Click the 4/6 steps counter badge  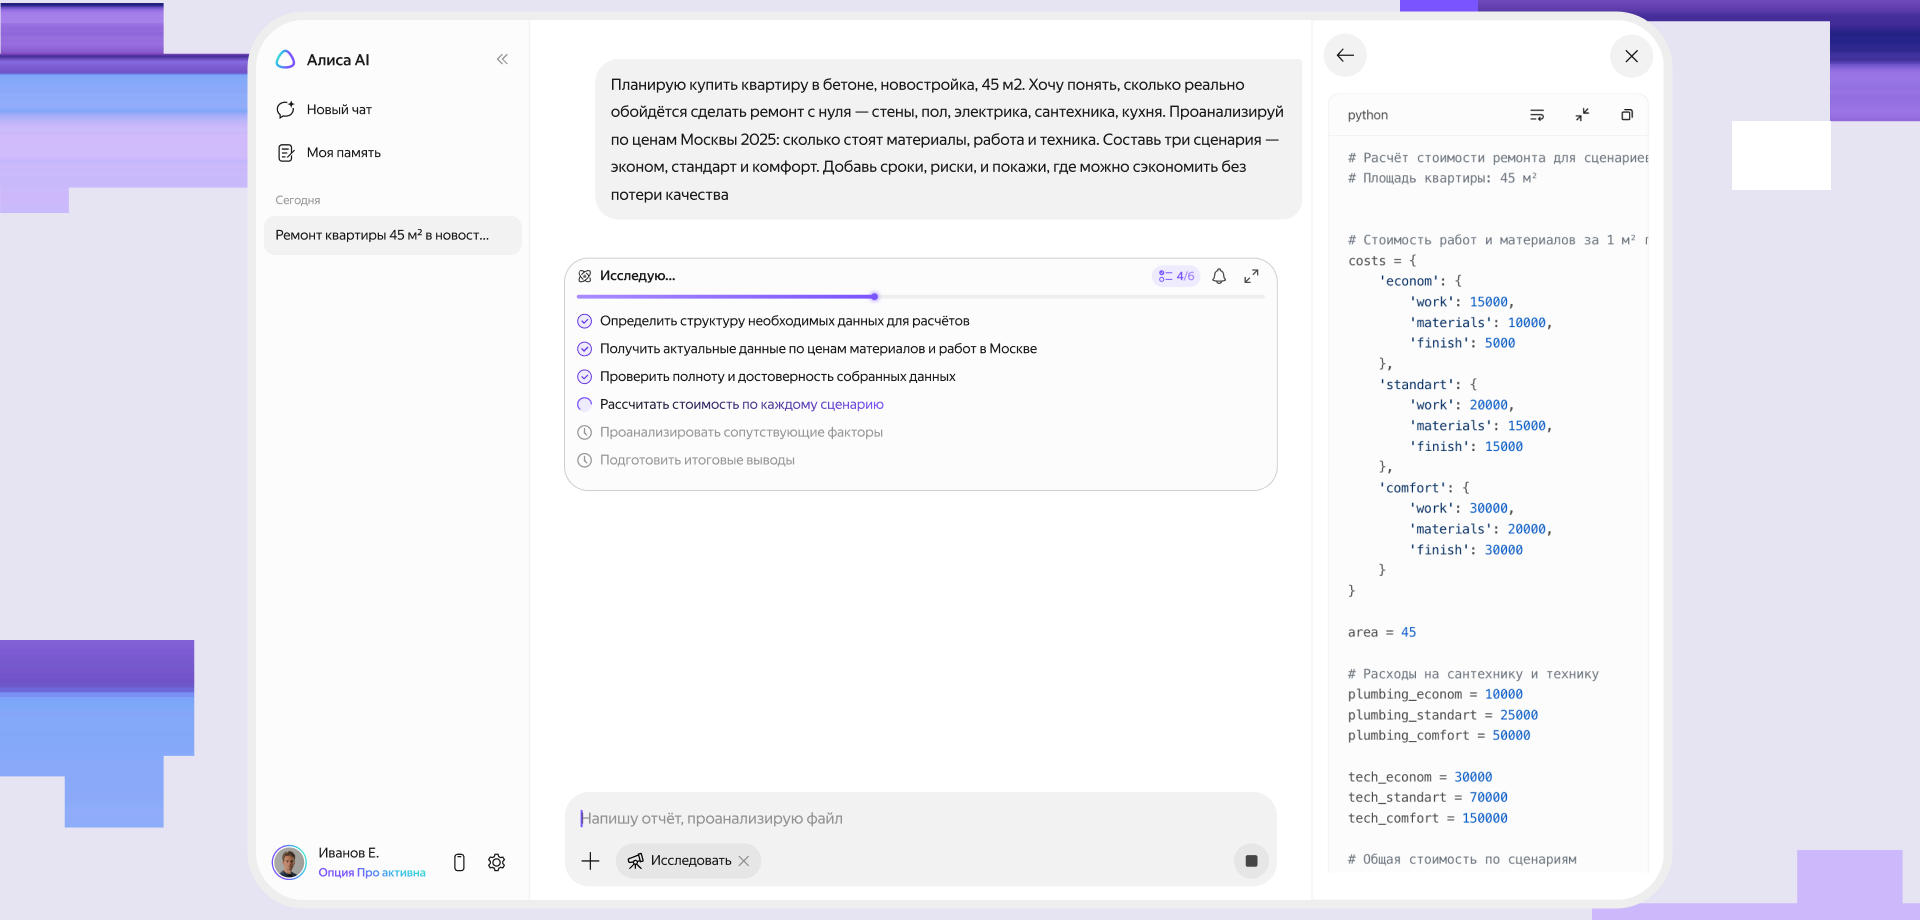pyautogui.click(x=1176, y=277)
